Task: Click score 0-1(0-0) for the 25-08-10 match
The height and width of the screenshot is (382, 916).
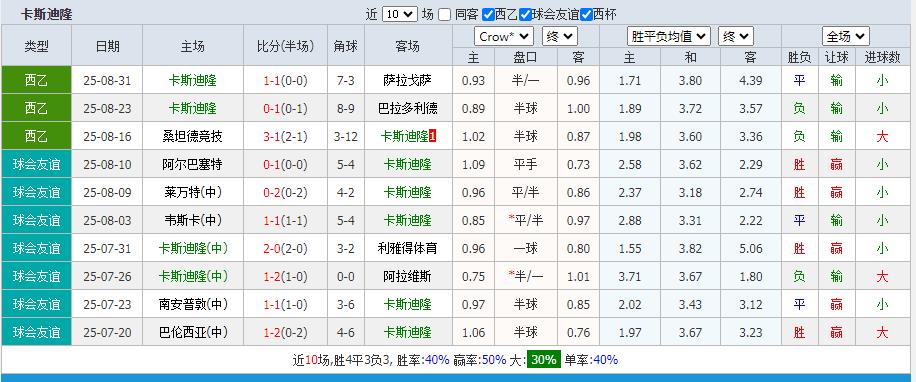Action: 285,164
